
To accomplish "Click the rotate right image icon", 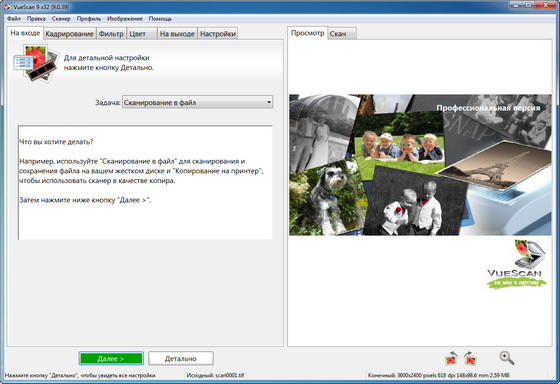I will click(x=470, y=358).
